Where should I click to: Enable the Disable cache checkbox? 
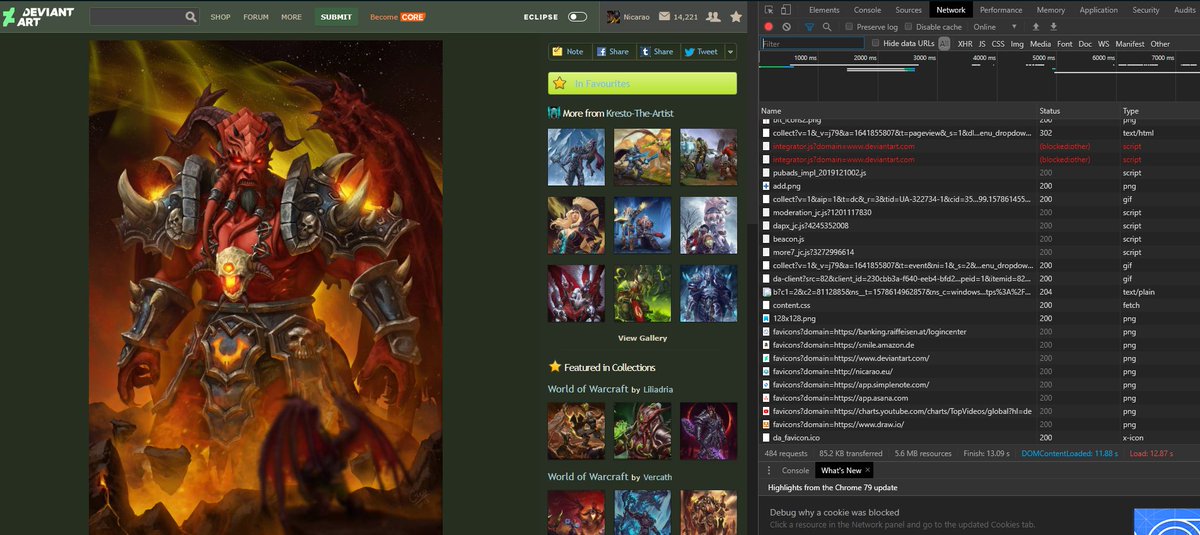coord(909,27)
